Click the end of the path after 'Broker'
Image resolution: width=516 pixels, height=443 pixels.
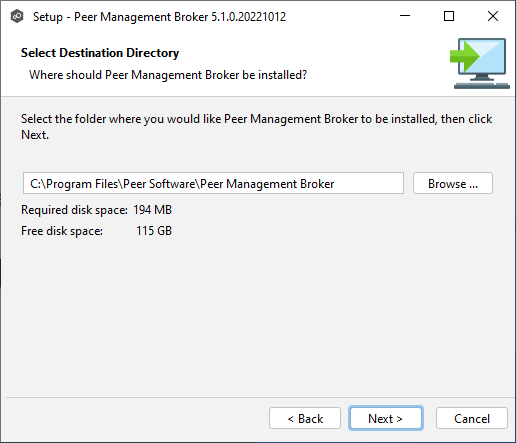pos(335,184)
